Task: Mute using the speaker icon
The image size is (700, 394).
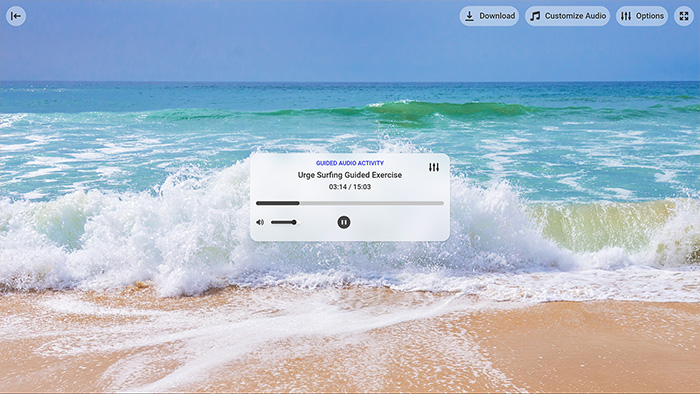Action: [260, 222]
